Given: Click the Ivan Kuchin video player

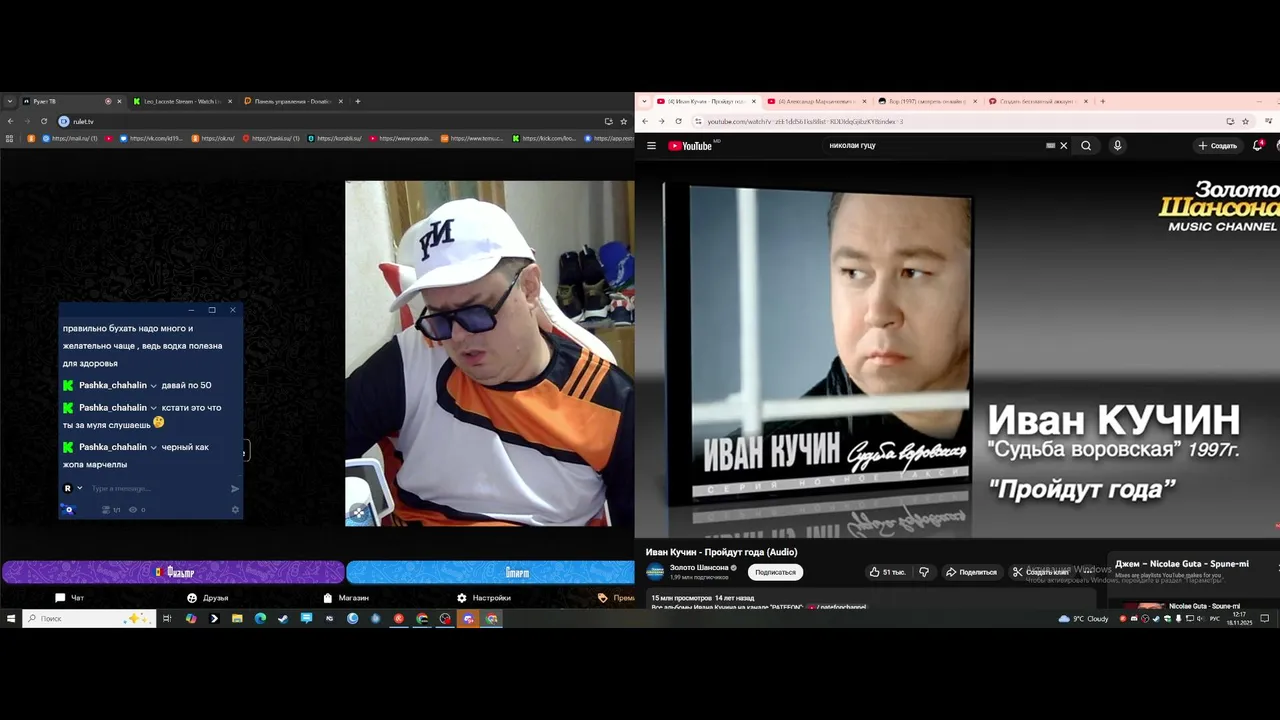Looking at the screenshot, I should tap(957, 349).
